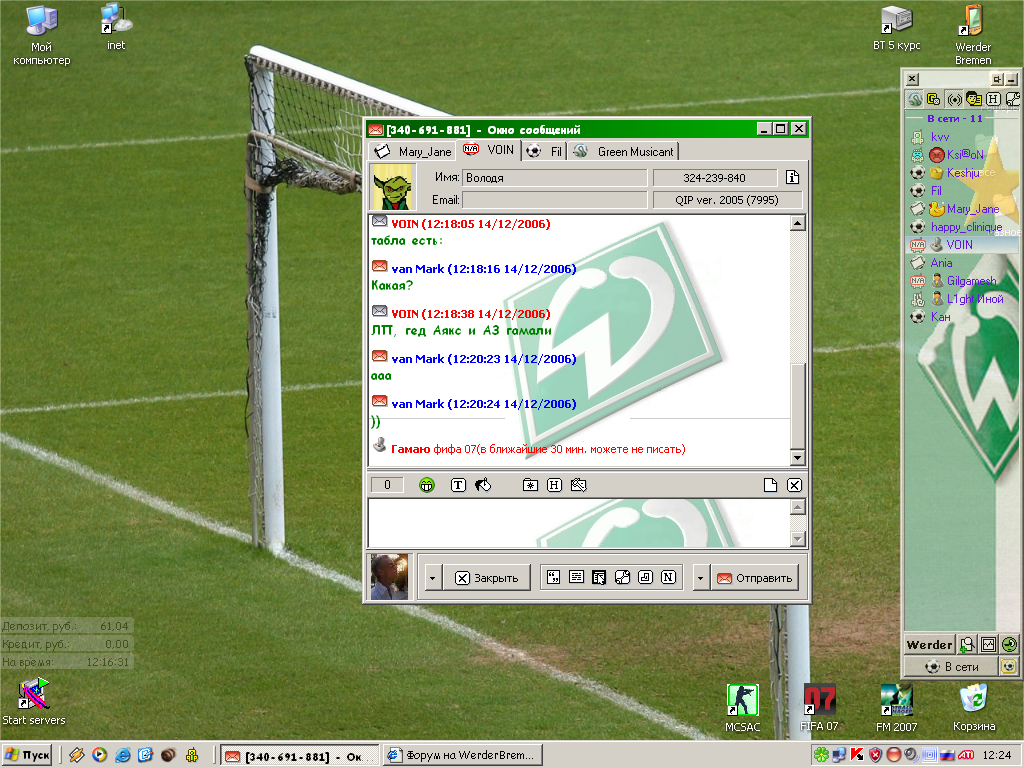Toggle the 'N' button in chat toolbar

coord(668,577)
